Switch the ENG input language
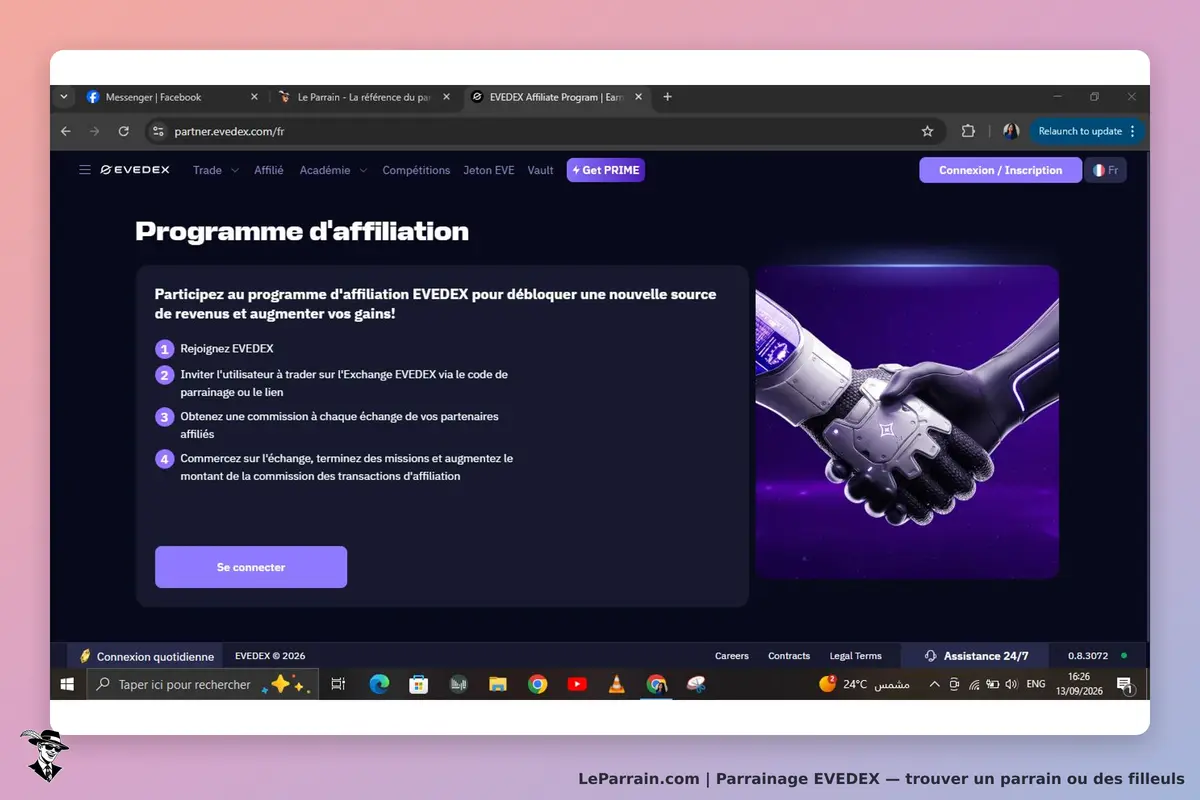The image size is (1200, 800). coord(1036,684)
